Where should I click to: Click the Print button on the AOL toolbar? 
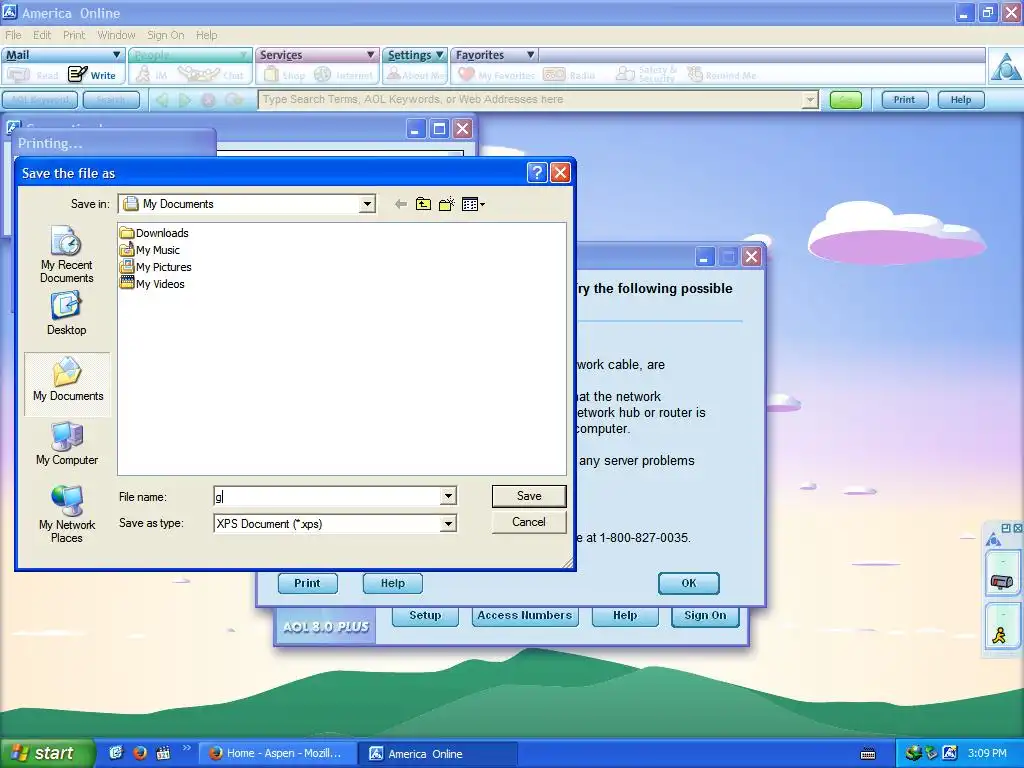click(x=904, y=100)
